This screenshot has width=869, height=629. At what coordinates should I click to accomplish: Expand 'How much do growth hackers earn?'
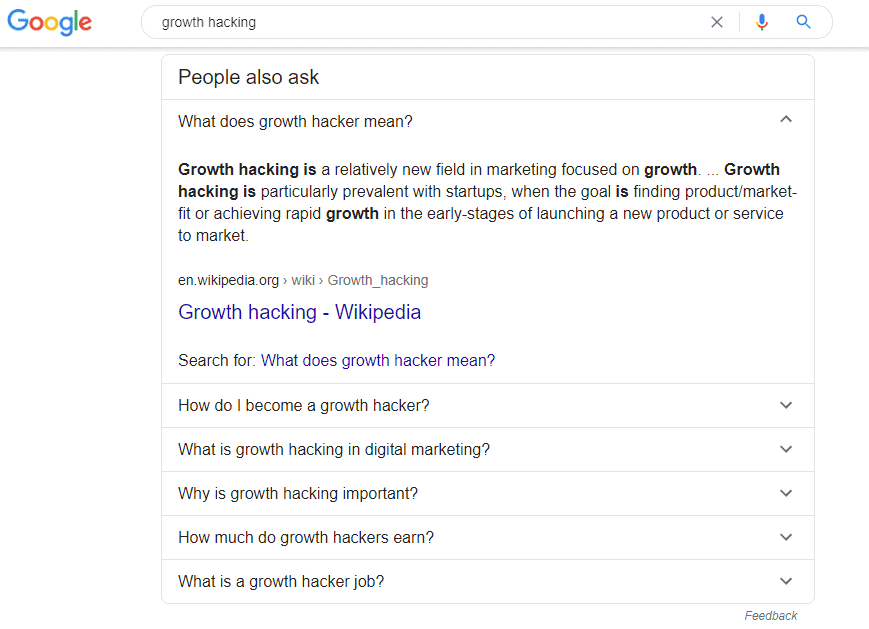[306, 537]
